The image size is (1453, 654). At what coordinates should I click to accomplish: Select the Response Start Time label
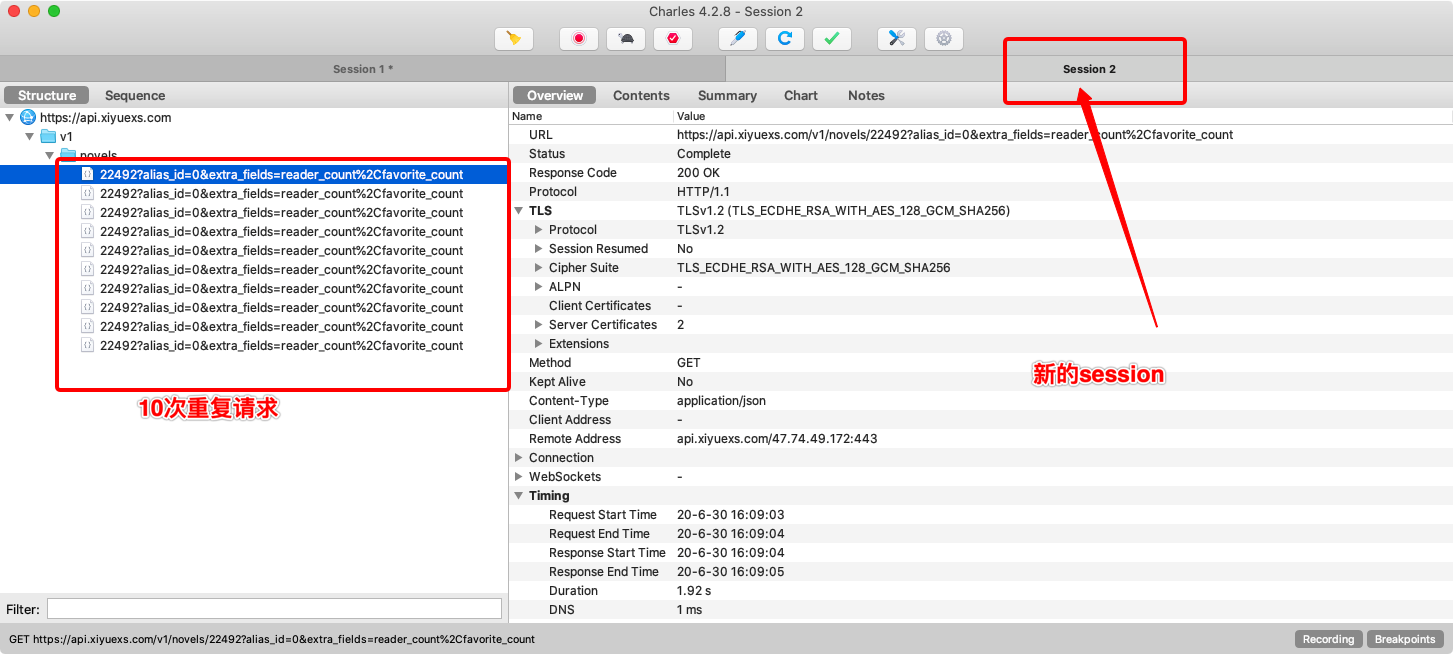[607, 553]
